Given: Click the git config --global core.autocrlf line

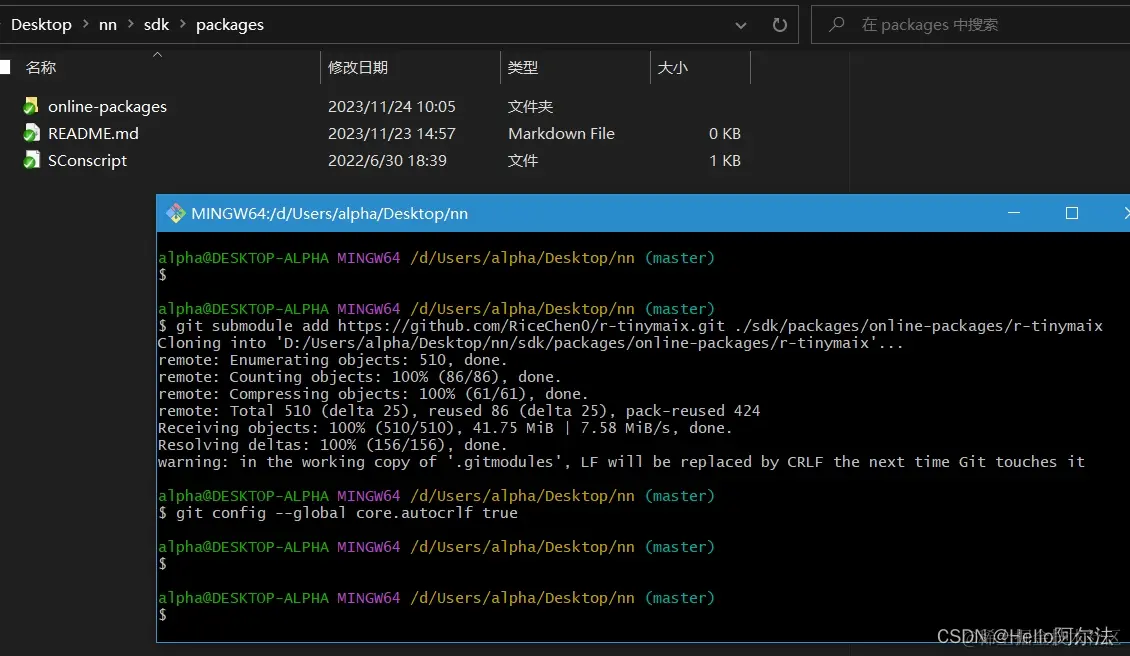Looking at the screenshot, I should coord(338,513).
